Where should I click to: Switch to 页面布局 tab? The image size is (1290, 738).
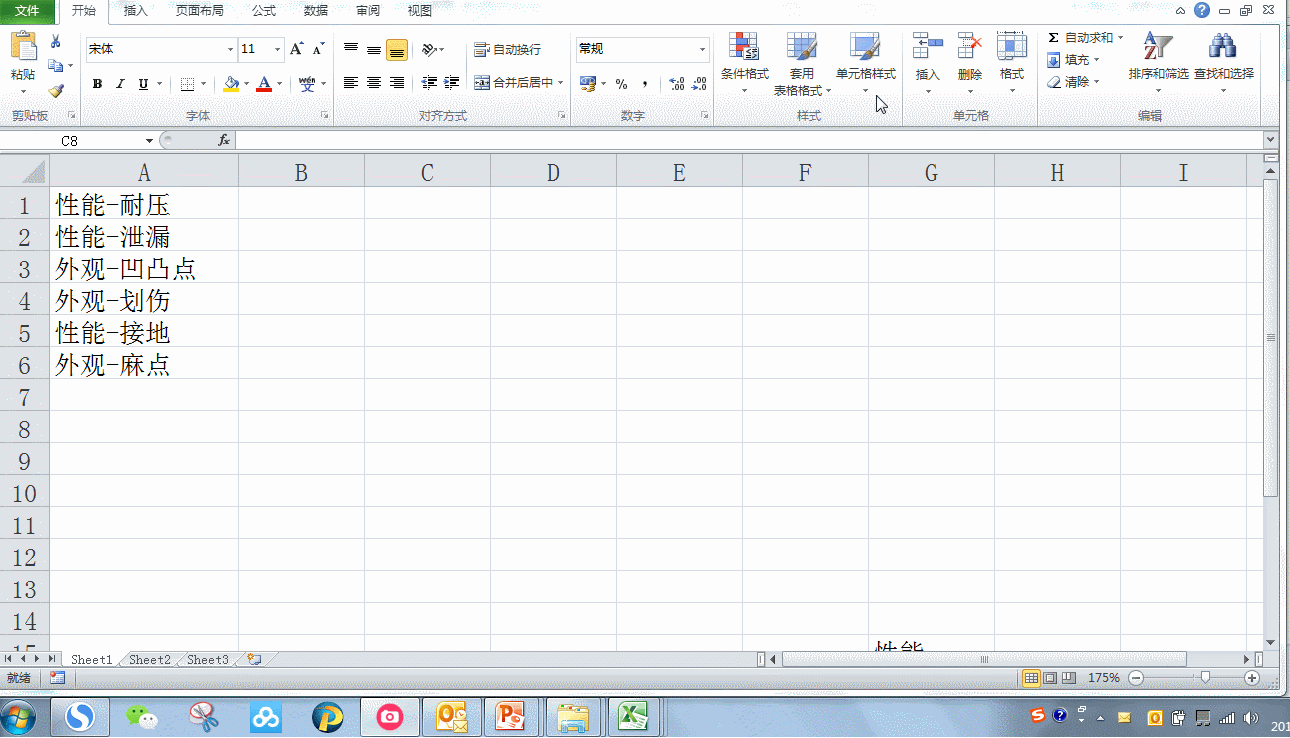click(199, 11)
